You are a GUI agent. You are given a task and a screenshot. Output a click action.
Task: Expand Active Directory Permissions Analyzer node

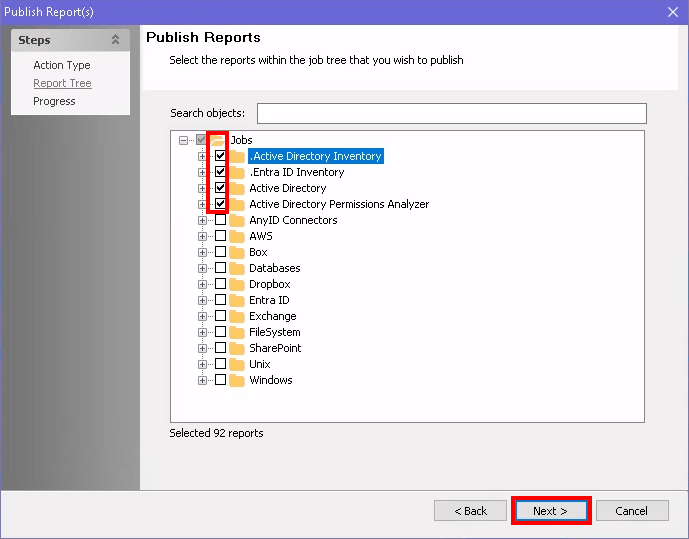pos(202,204)
